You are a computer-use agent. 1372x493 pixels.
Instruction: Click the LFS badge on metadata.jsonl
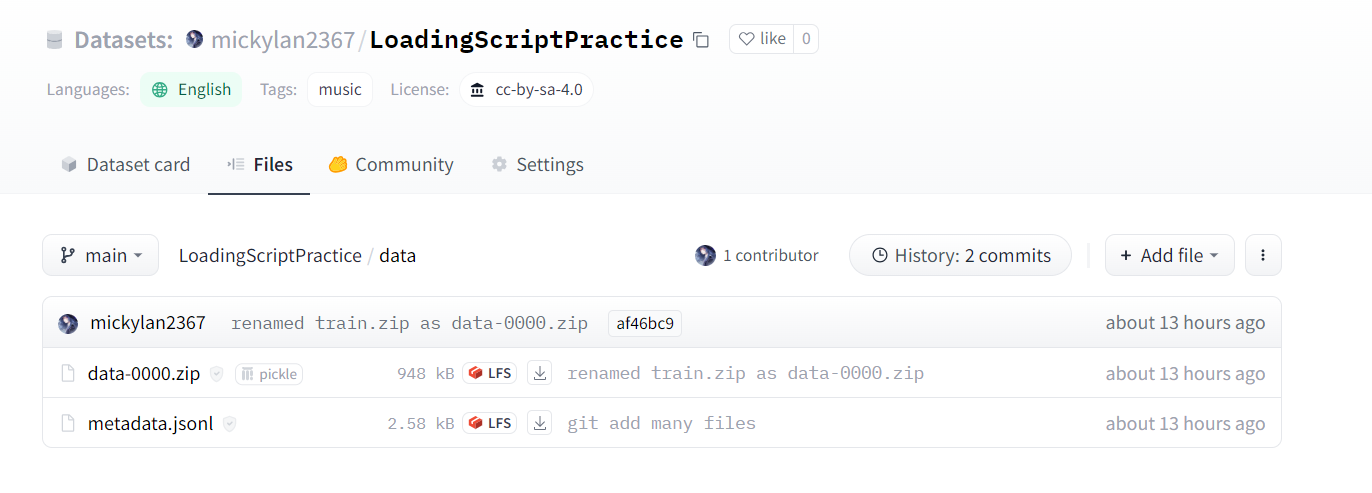click(x=490, y=424)
